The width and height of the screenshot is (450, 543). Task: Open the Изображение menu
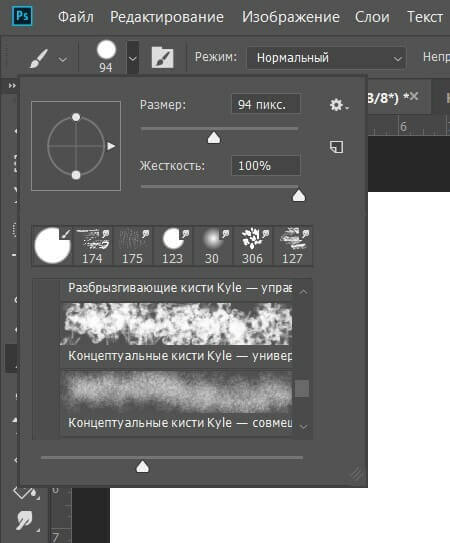tap(290, 17)
